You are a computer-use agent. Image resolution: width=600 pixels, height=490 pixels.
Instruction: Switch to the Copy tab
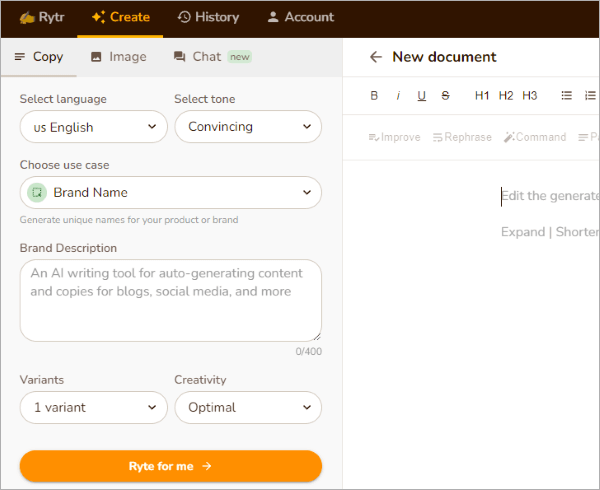pos(39,57)
